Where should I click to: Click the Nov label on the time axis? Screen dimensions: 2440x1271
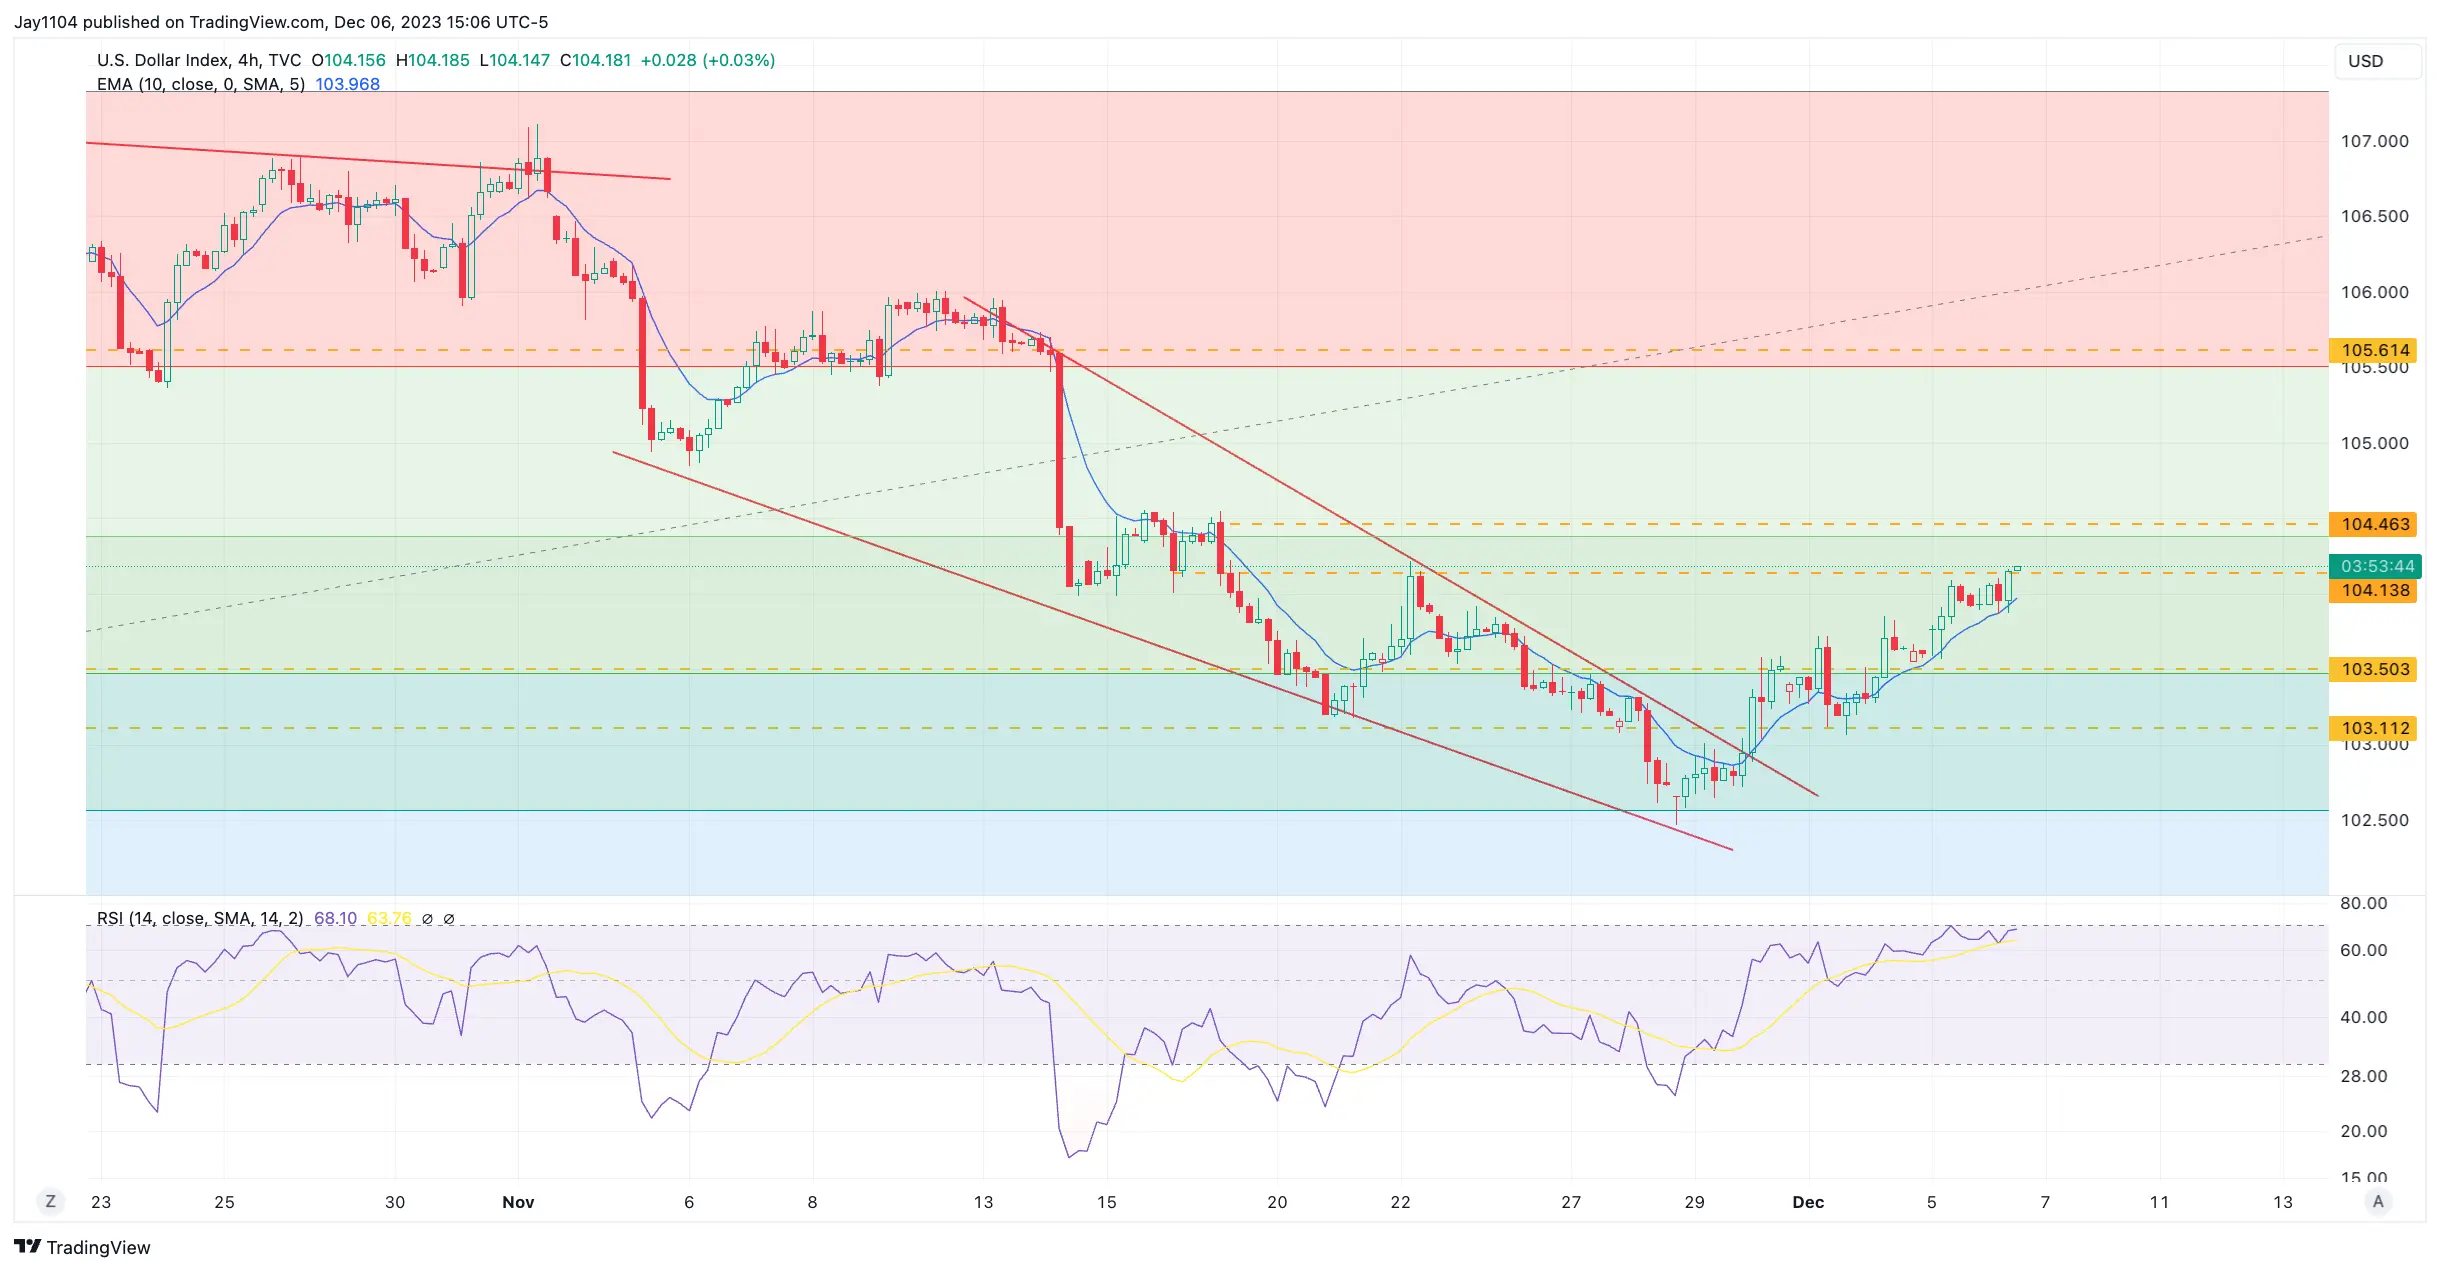point(518,1202)
